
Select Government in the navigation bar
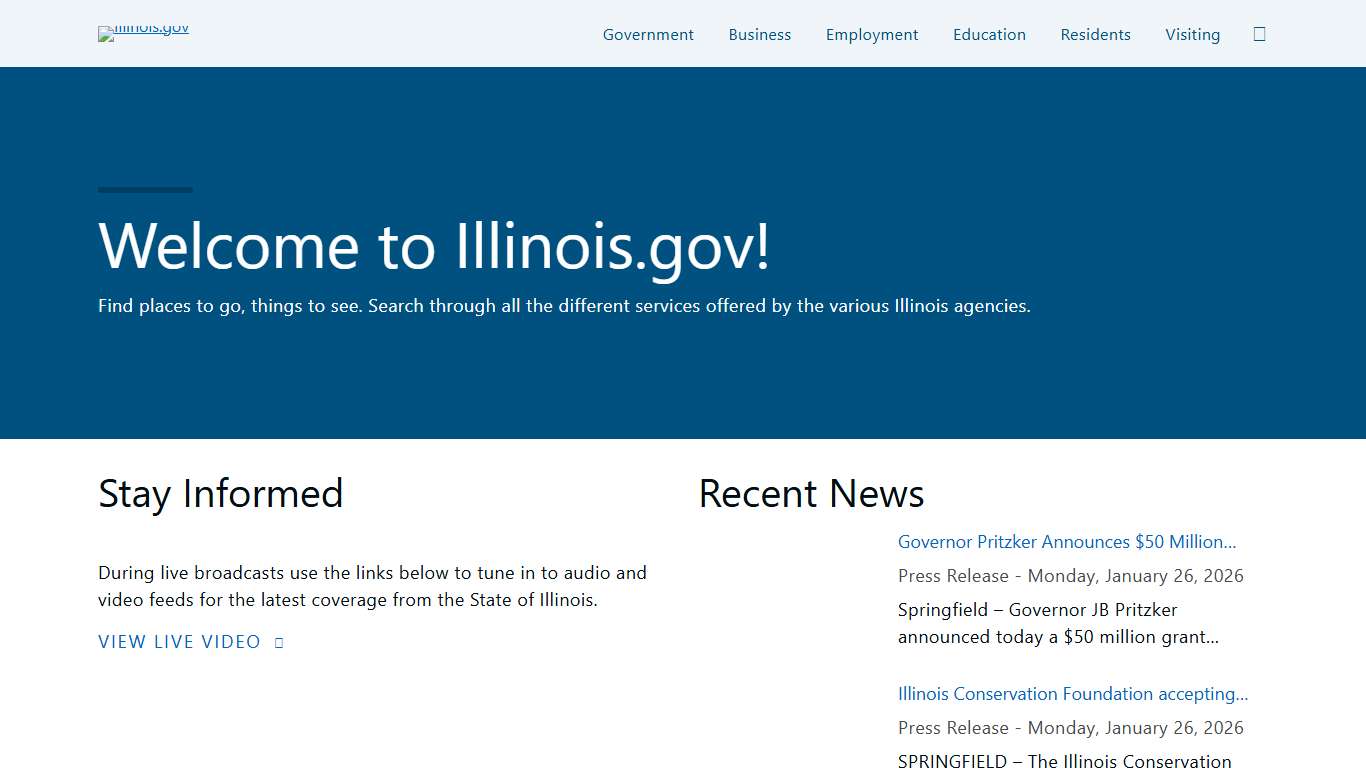(x=648, y=34)
